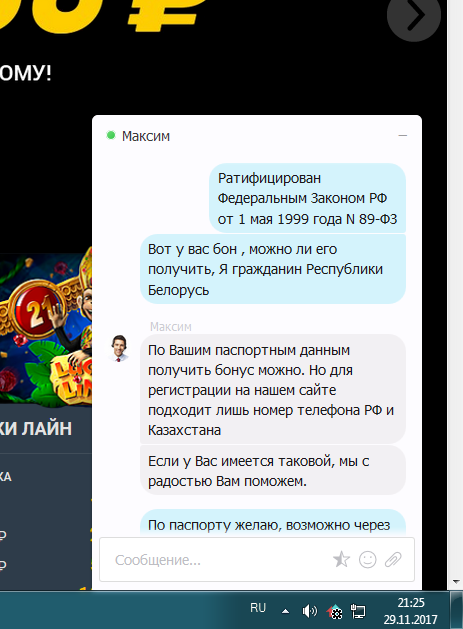
Task: Click Maxim's operator avatar photo
Action: coord(119,348)
